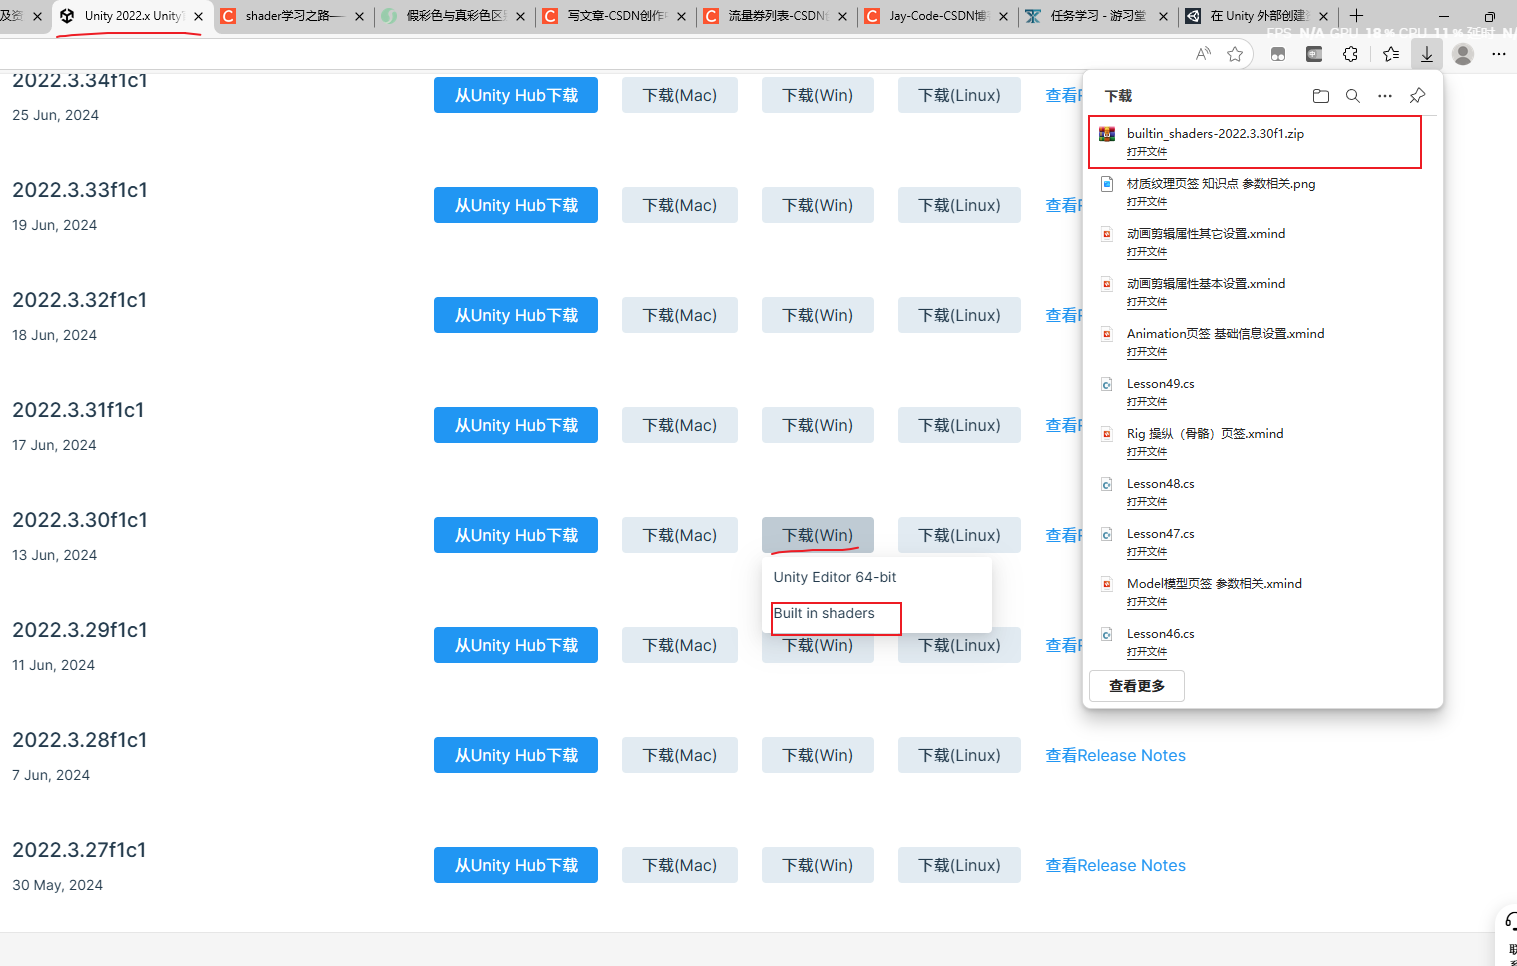
Task: Open more options in the downloads panel
Action: [1385, 96]
